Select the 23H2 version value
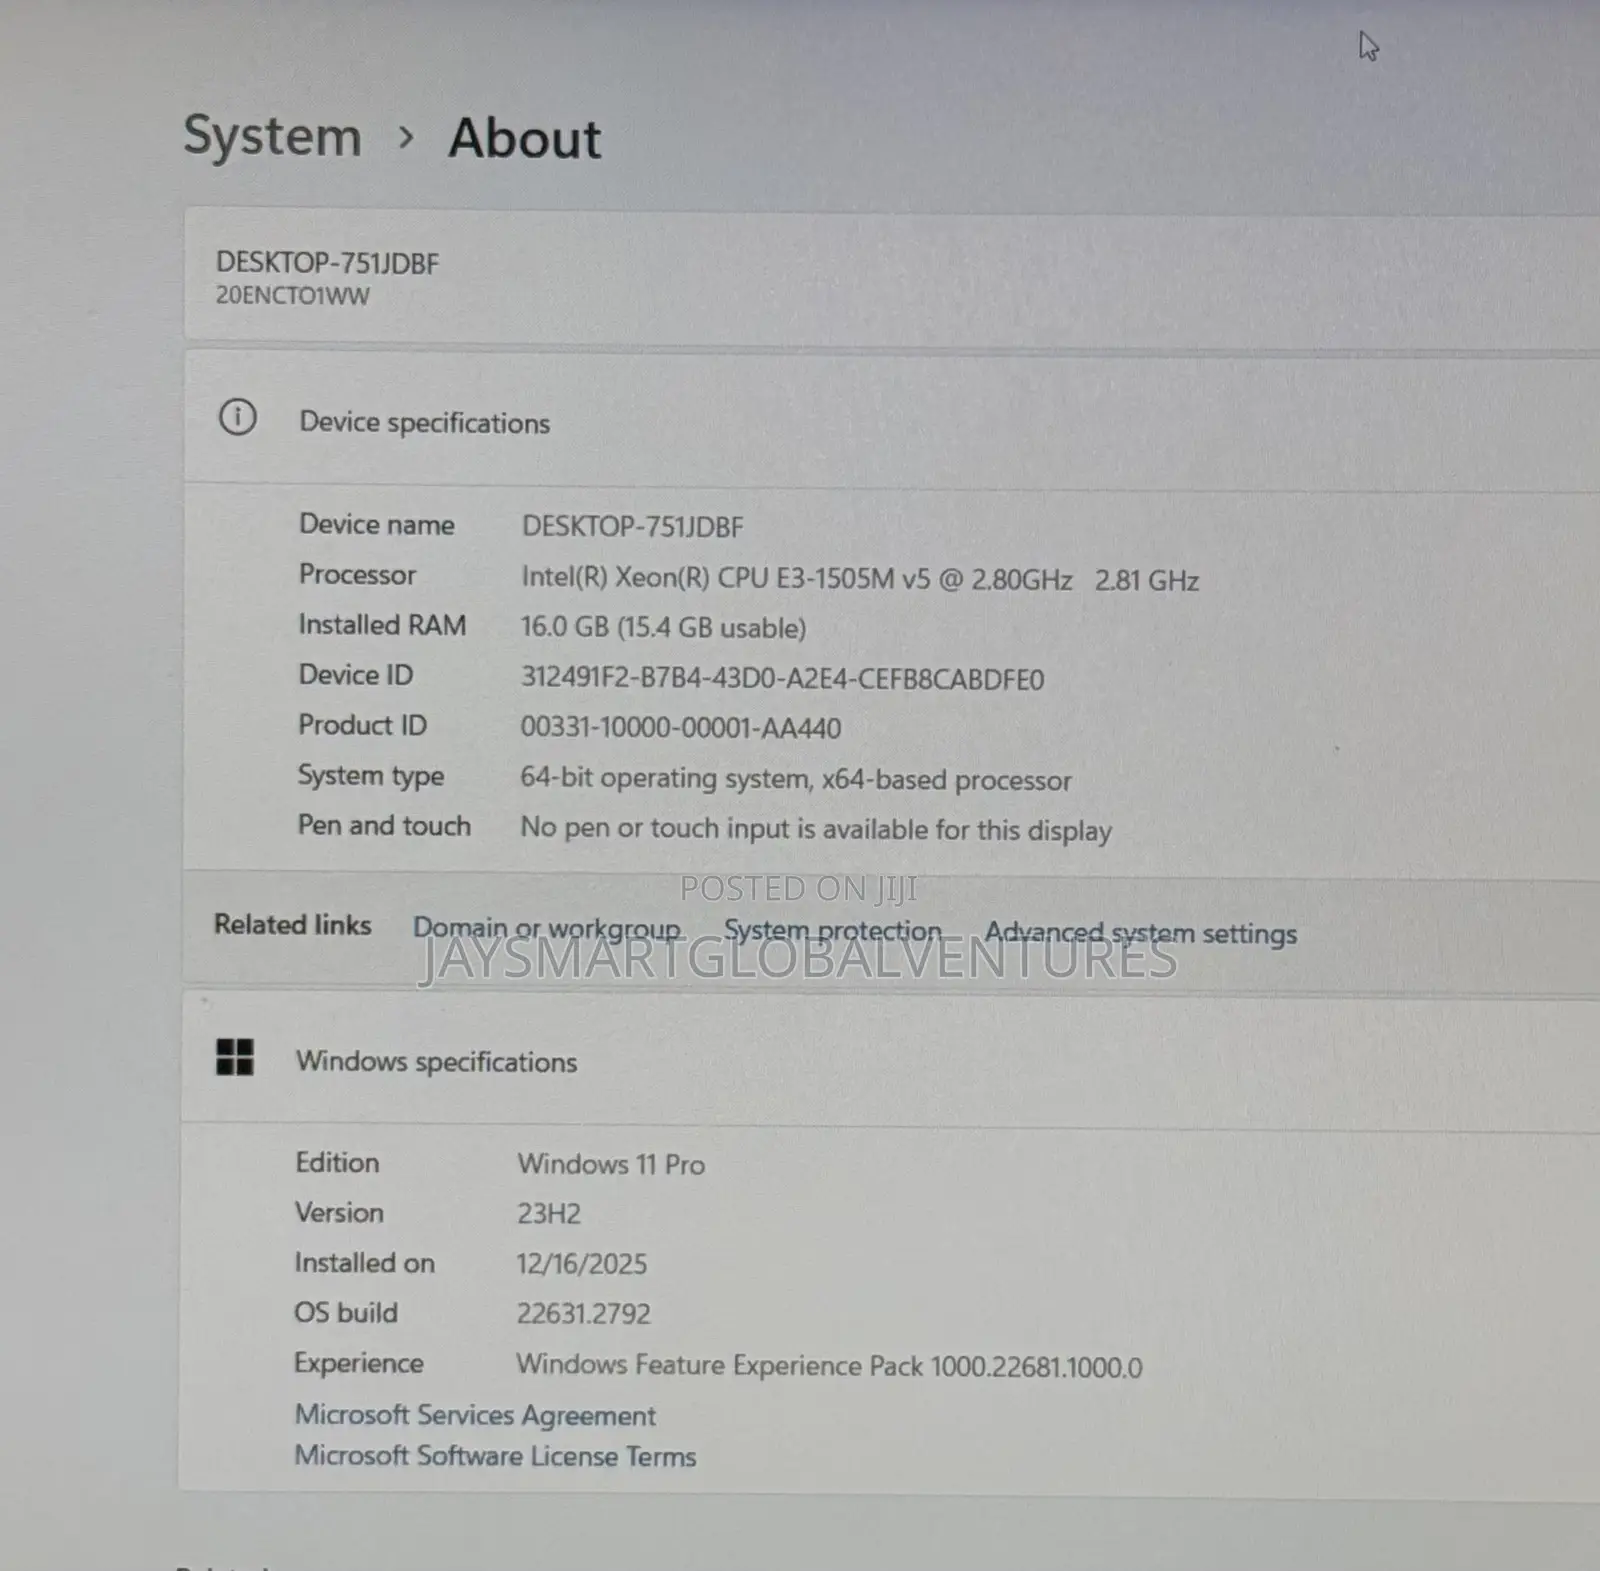 (548, 1214)
